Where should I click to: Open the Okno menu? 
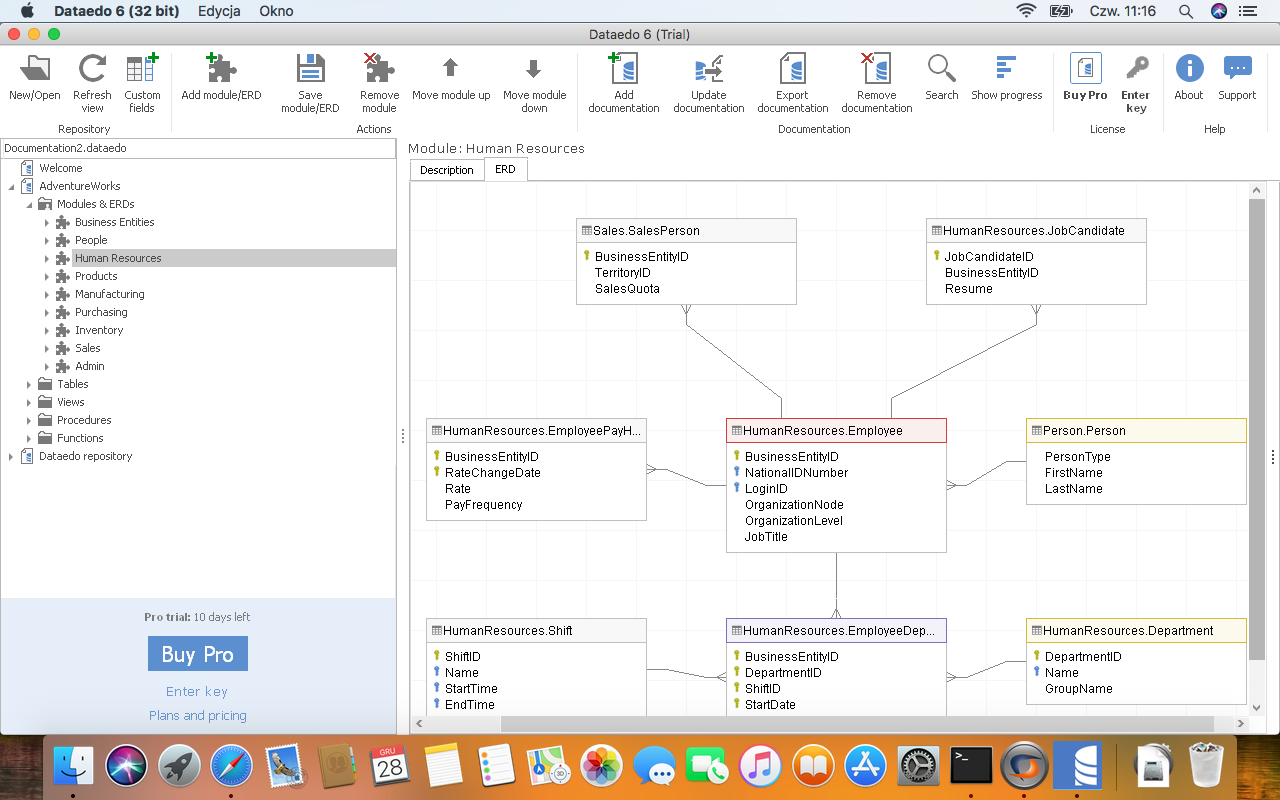pos(275,11)
